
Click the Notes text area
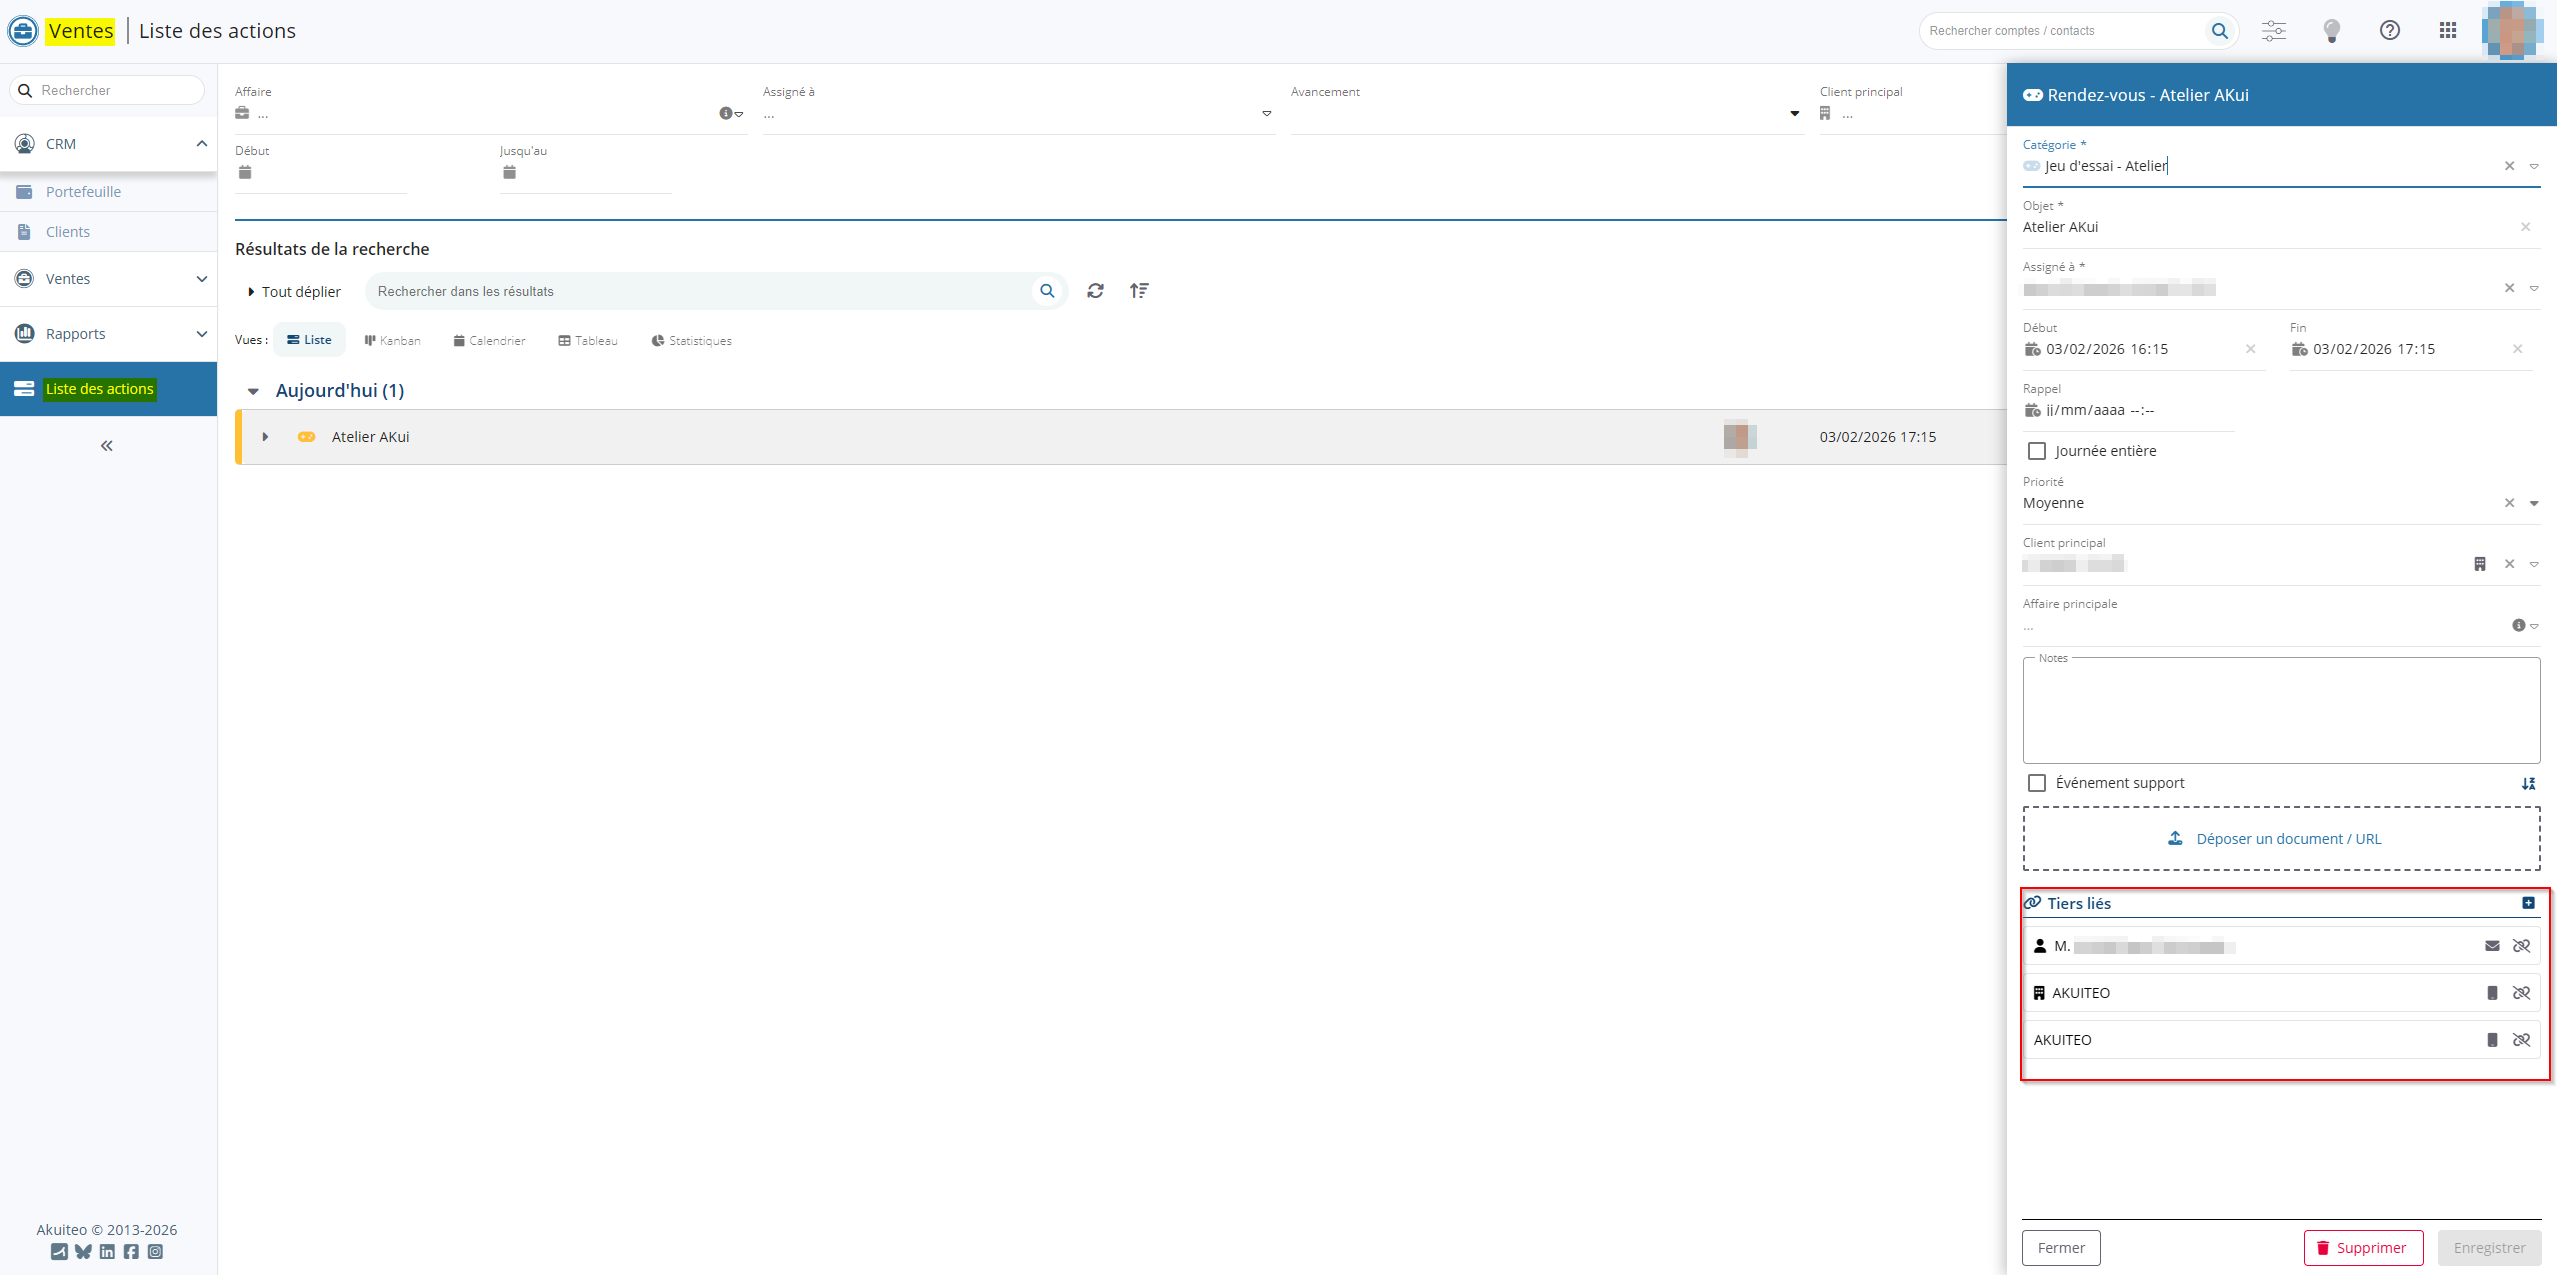pyautogui.click(x=2280, y=712)
